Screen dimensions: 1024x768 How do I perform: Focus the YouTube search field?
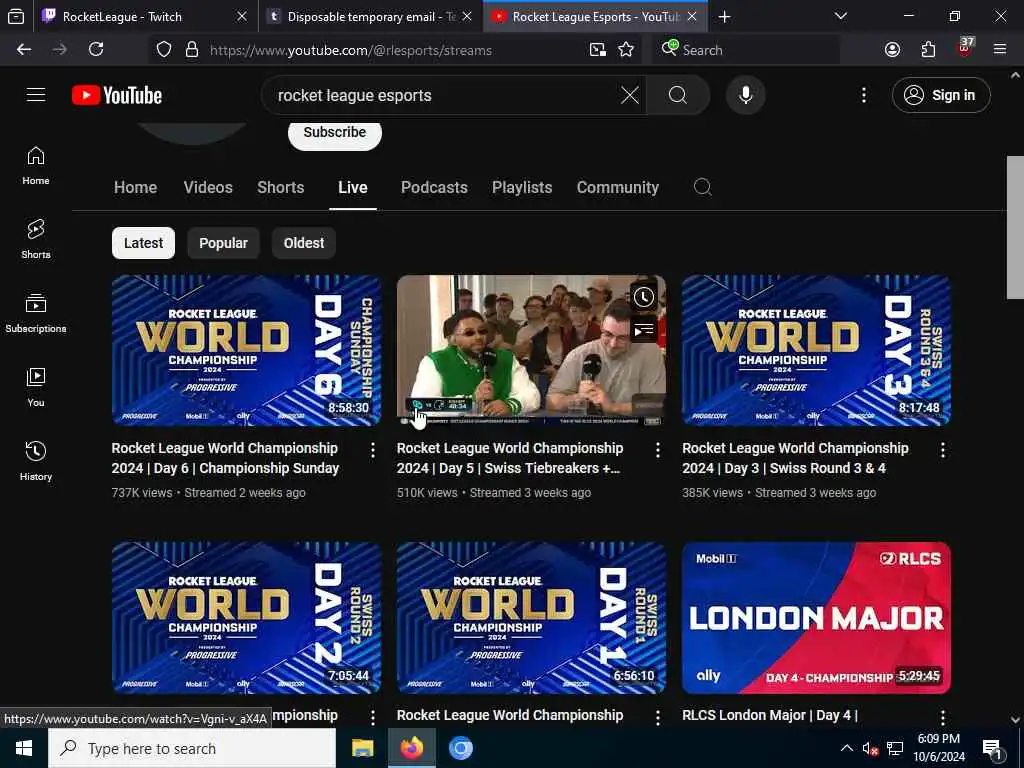[x=444, y=95]
